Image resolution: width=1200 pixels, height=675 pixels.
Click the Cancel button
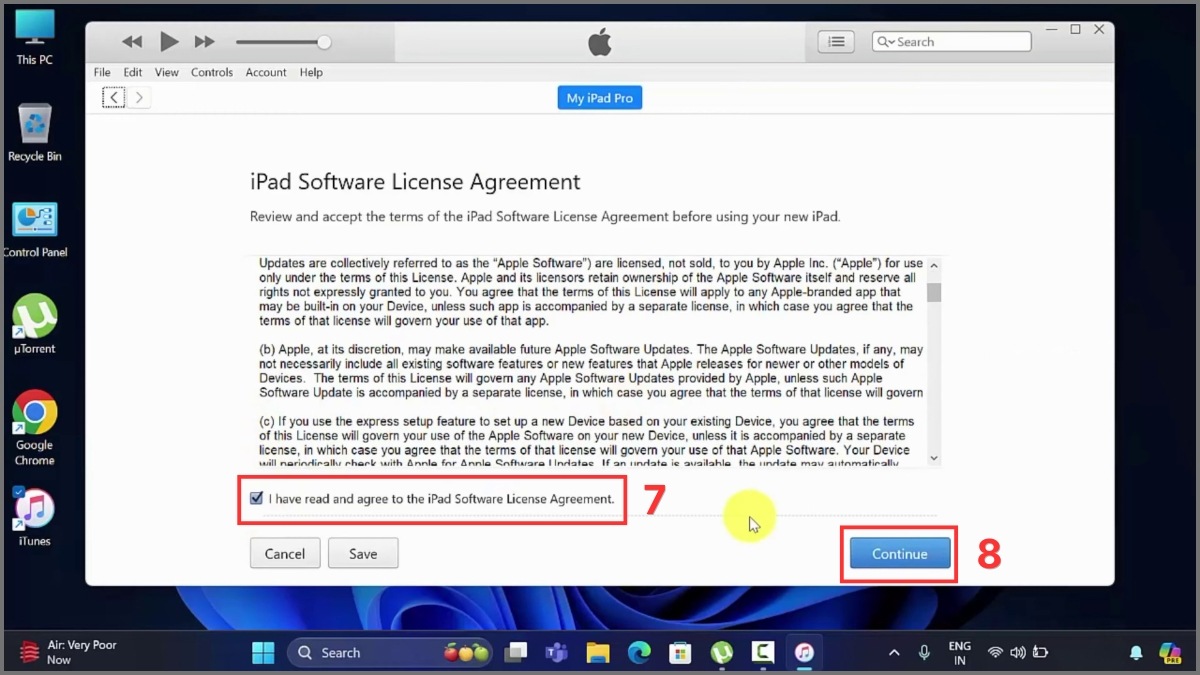(x=285, y=553)
